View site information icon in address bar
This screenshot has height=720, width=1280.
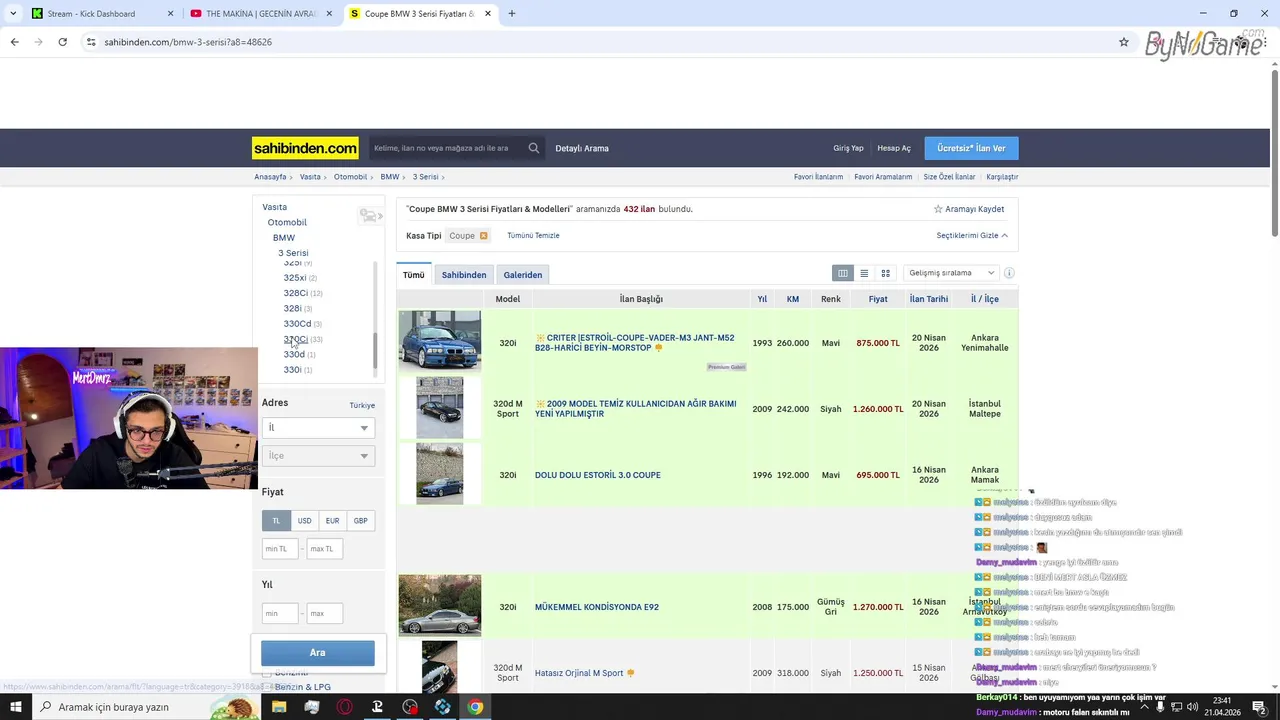(91, 42)
